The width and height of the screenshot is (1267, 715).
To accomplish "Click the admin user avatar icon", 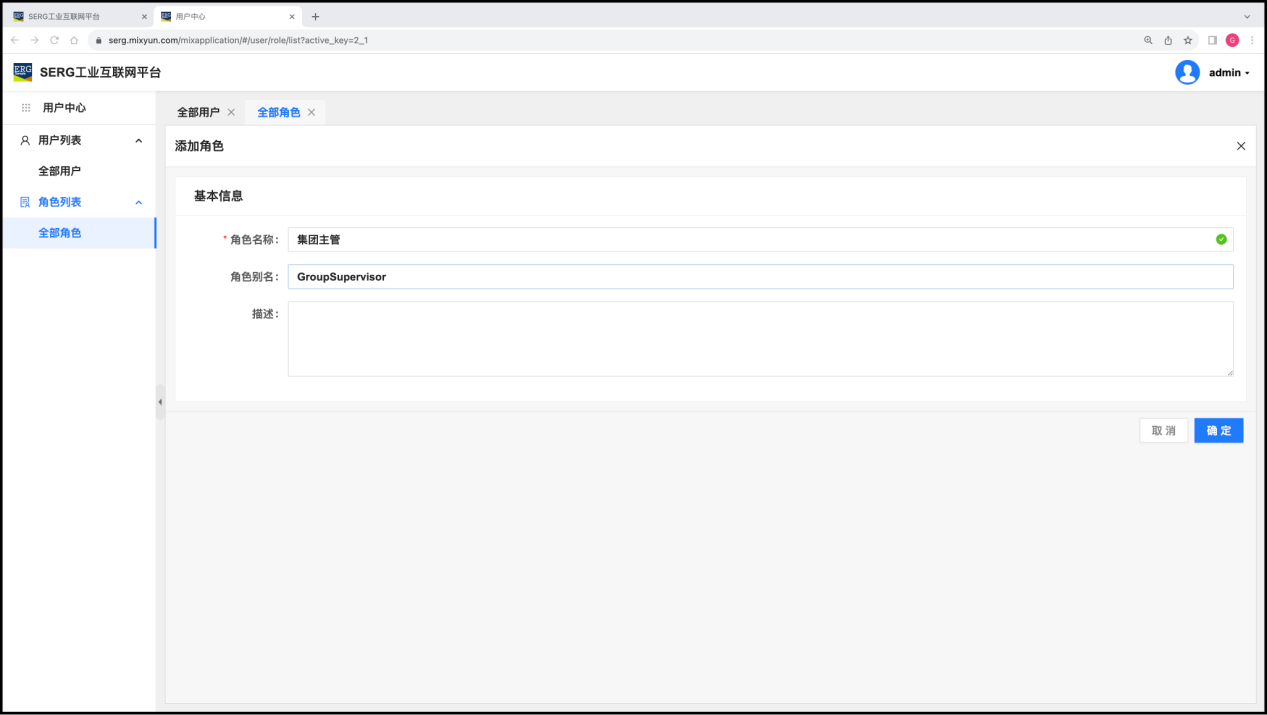I will coord(1187,72).
